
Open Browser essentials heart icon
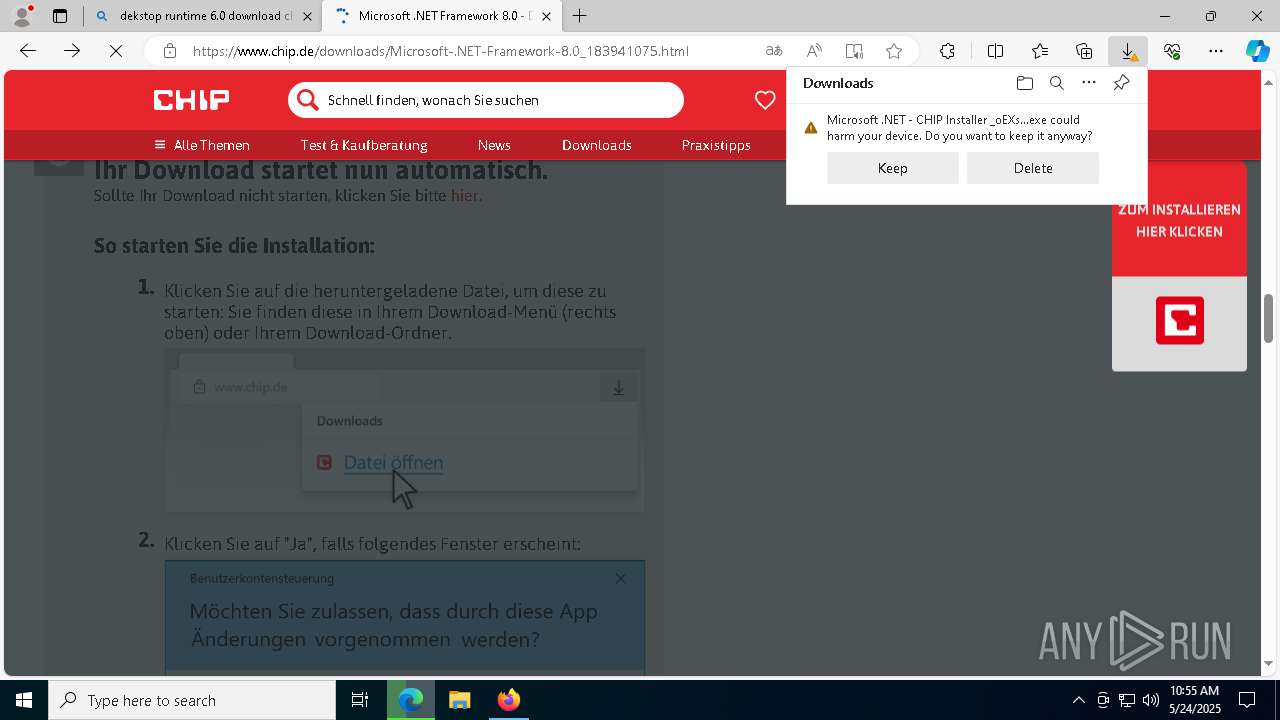(1172, 51)
